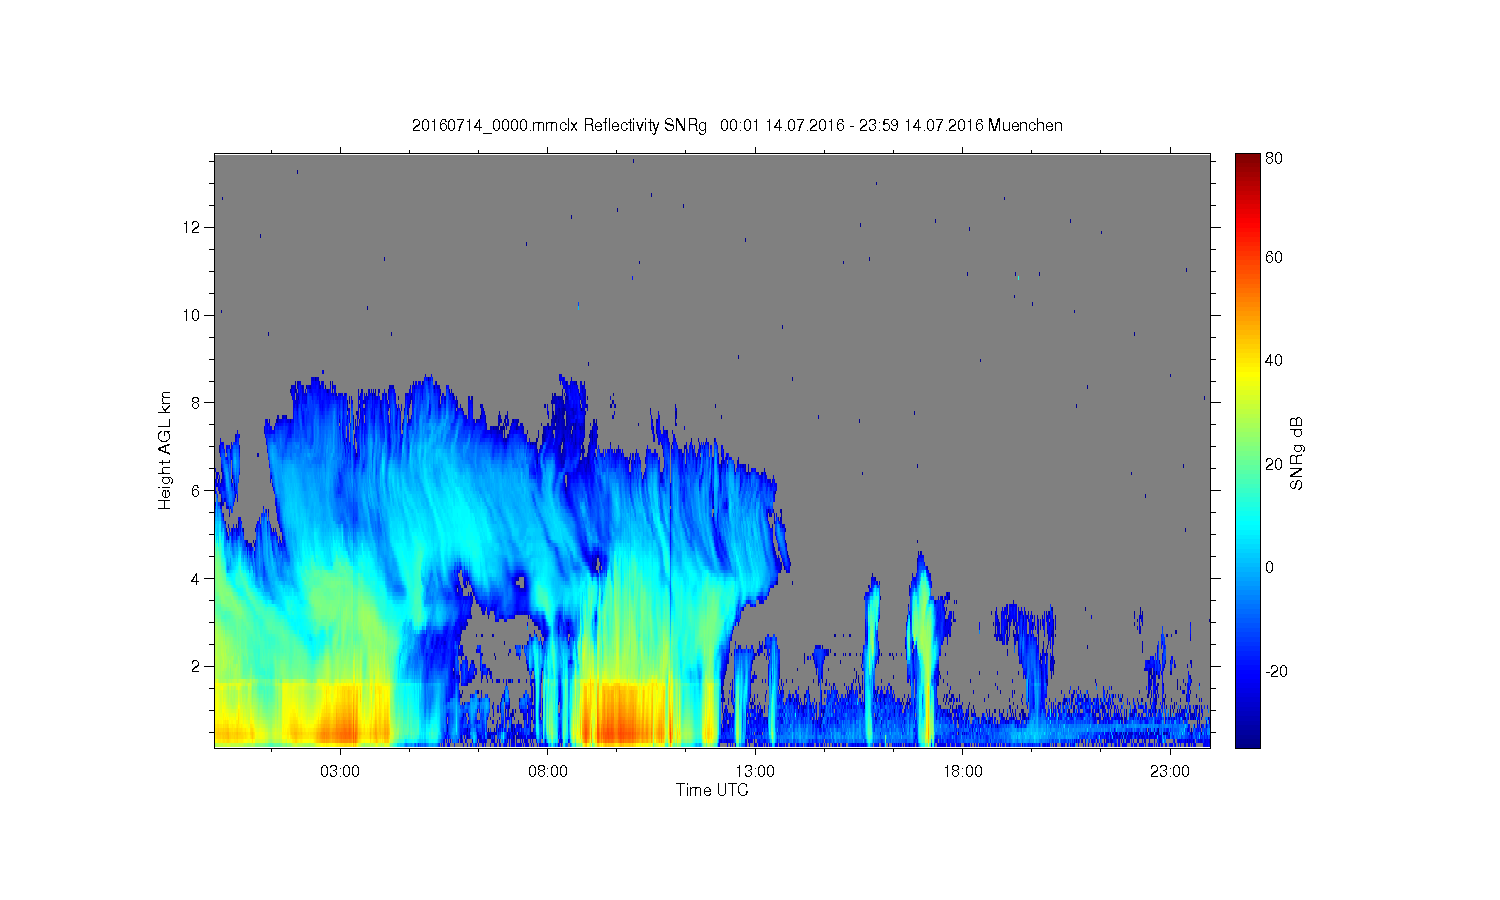
Task: Click the plot title text '20160714_0000.mmclx Reflectivity SNRg'
Action: click(x=559, y=126)
